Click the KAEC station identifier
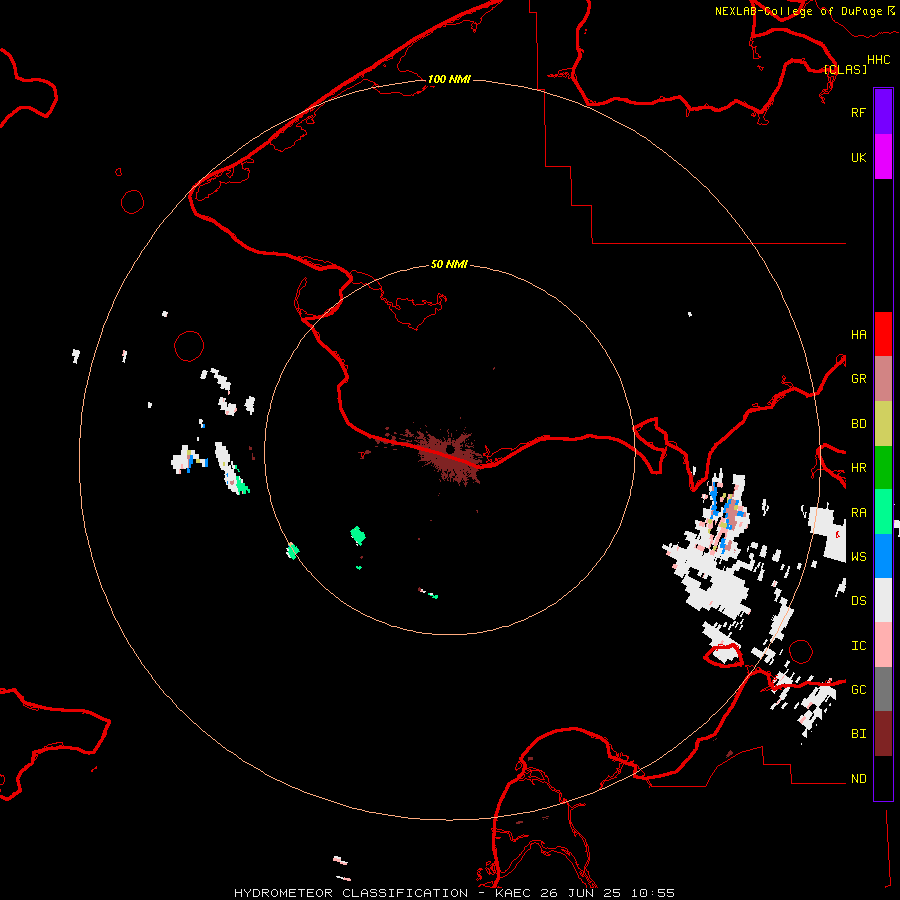Image resolution: width=900 pixels, height=900 pixels. [x=513, y=893]
